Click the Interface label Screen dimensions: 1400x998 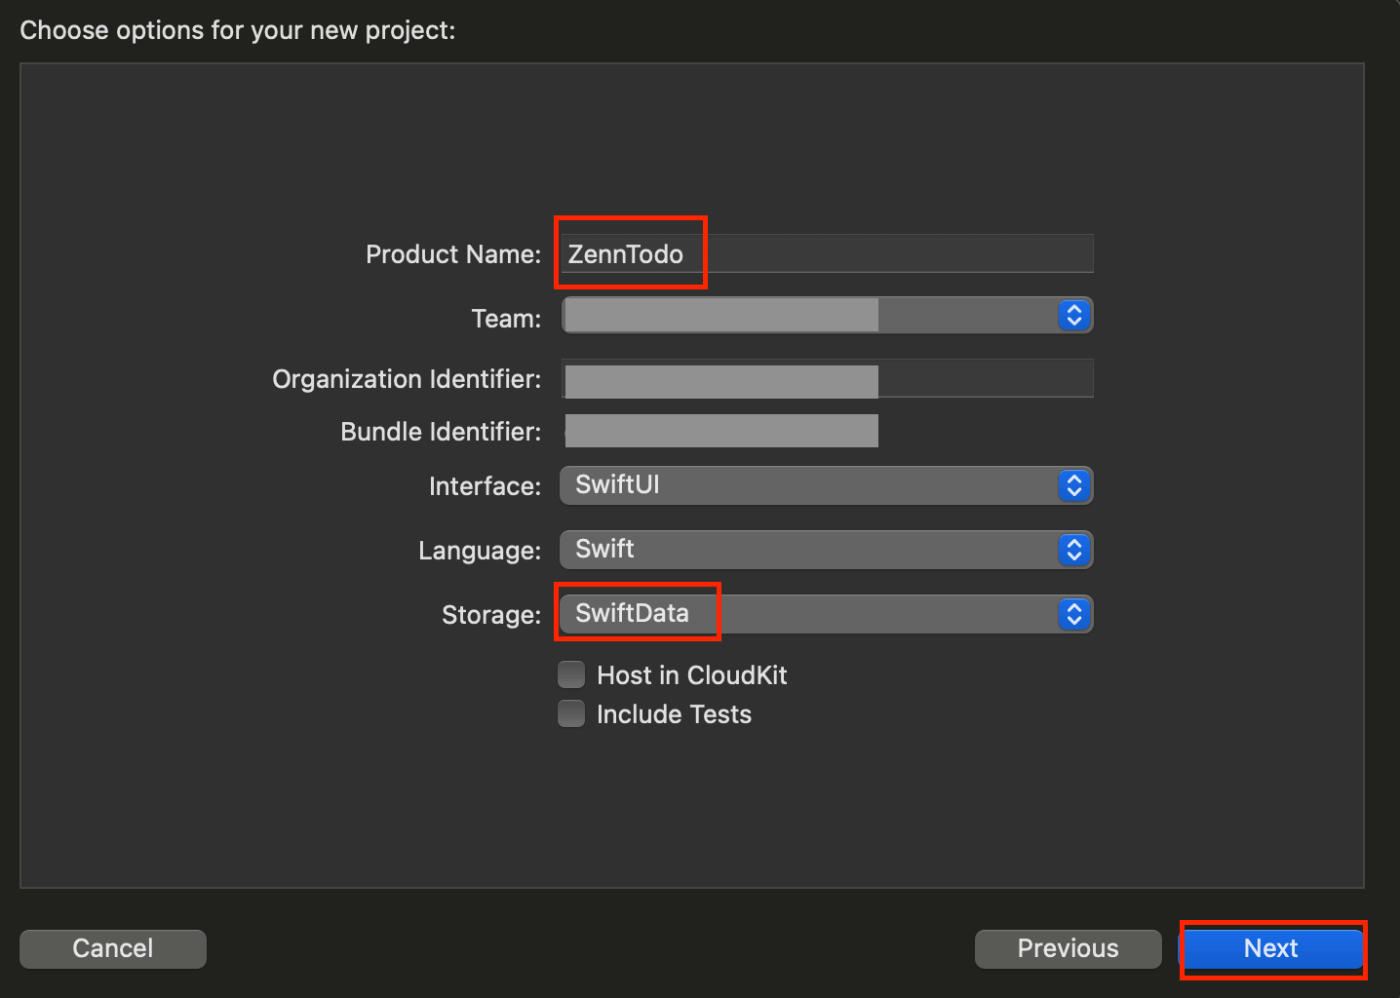[485, 487]
